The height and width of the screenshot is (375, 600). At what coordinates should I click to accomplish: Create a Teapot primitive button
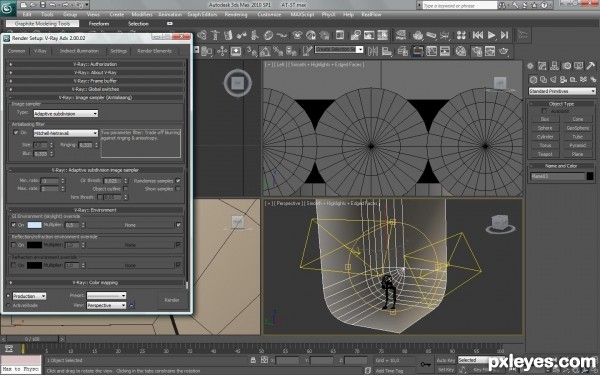[x=545, y=154]
